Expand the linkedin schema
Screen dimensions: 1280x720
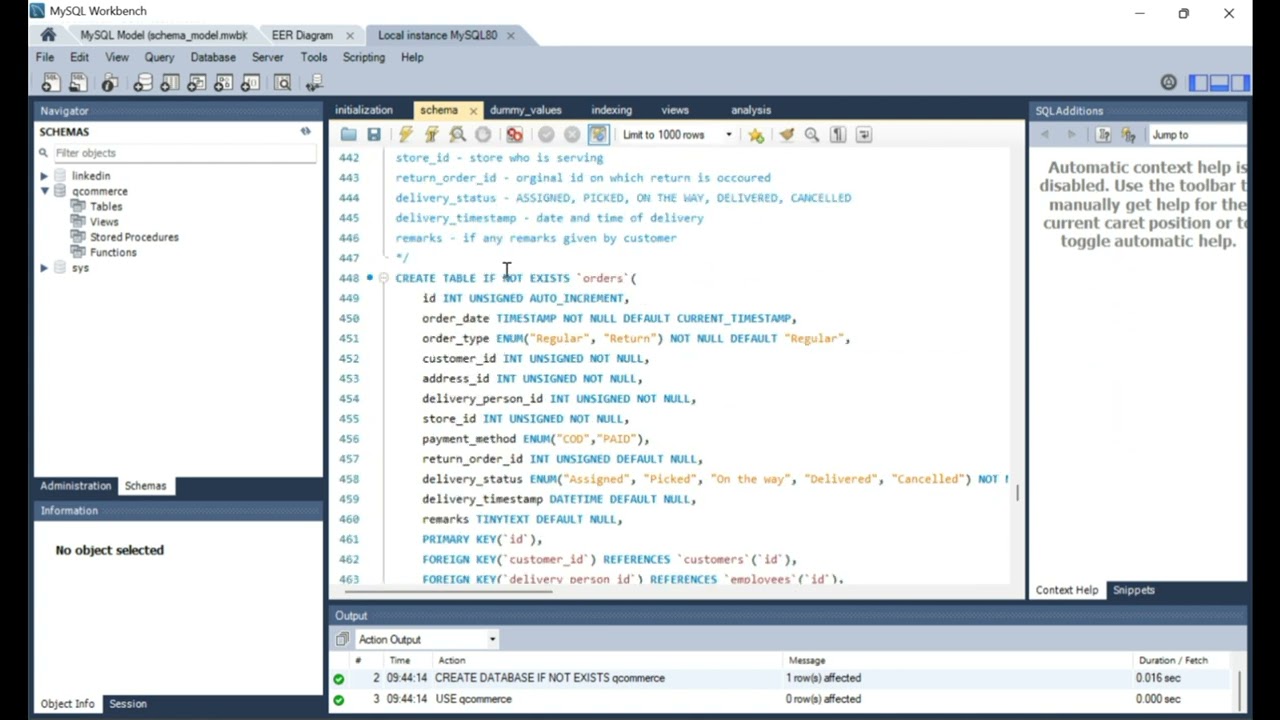(44, 176)
